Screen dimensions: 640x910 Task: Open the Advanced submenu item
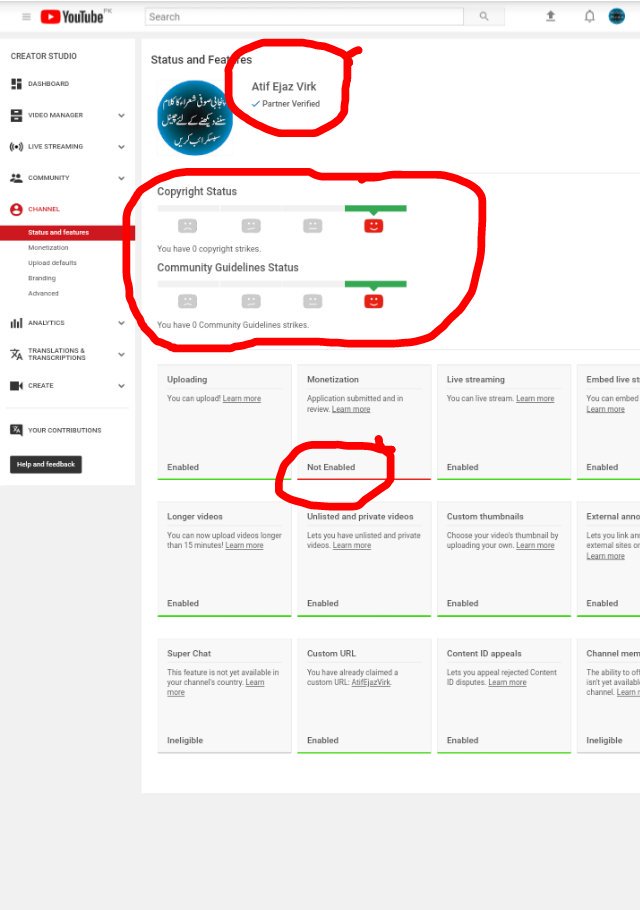click(44, 293)
